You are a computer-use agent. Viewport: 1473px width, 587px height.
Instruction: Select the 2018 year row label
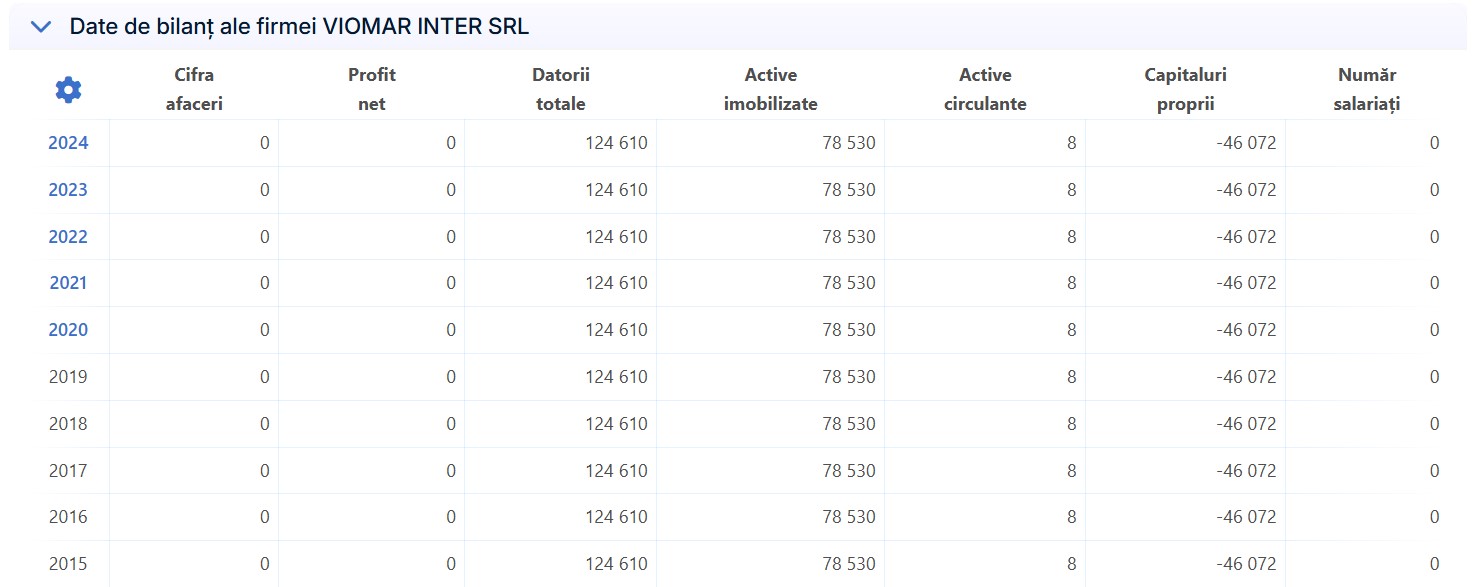[68, 424]
